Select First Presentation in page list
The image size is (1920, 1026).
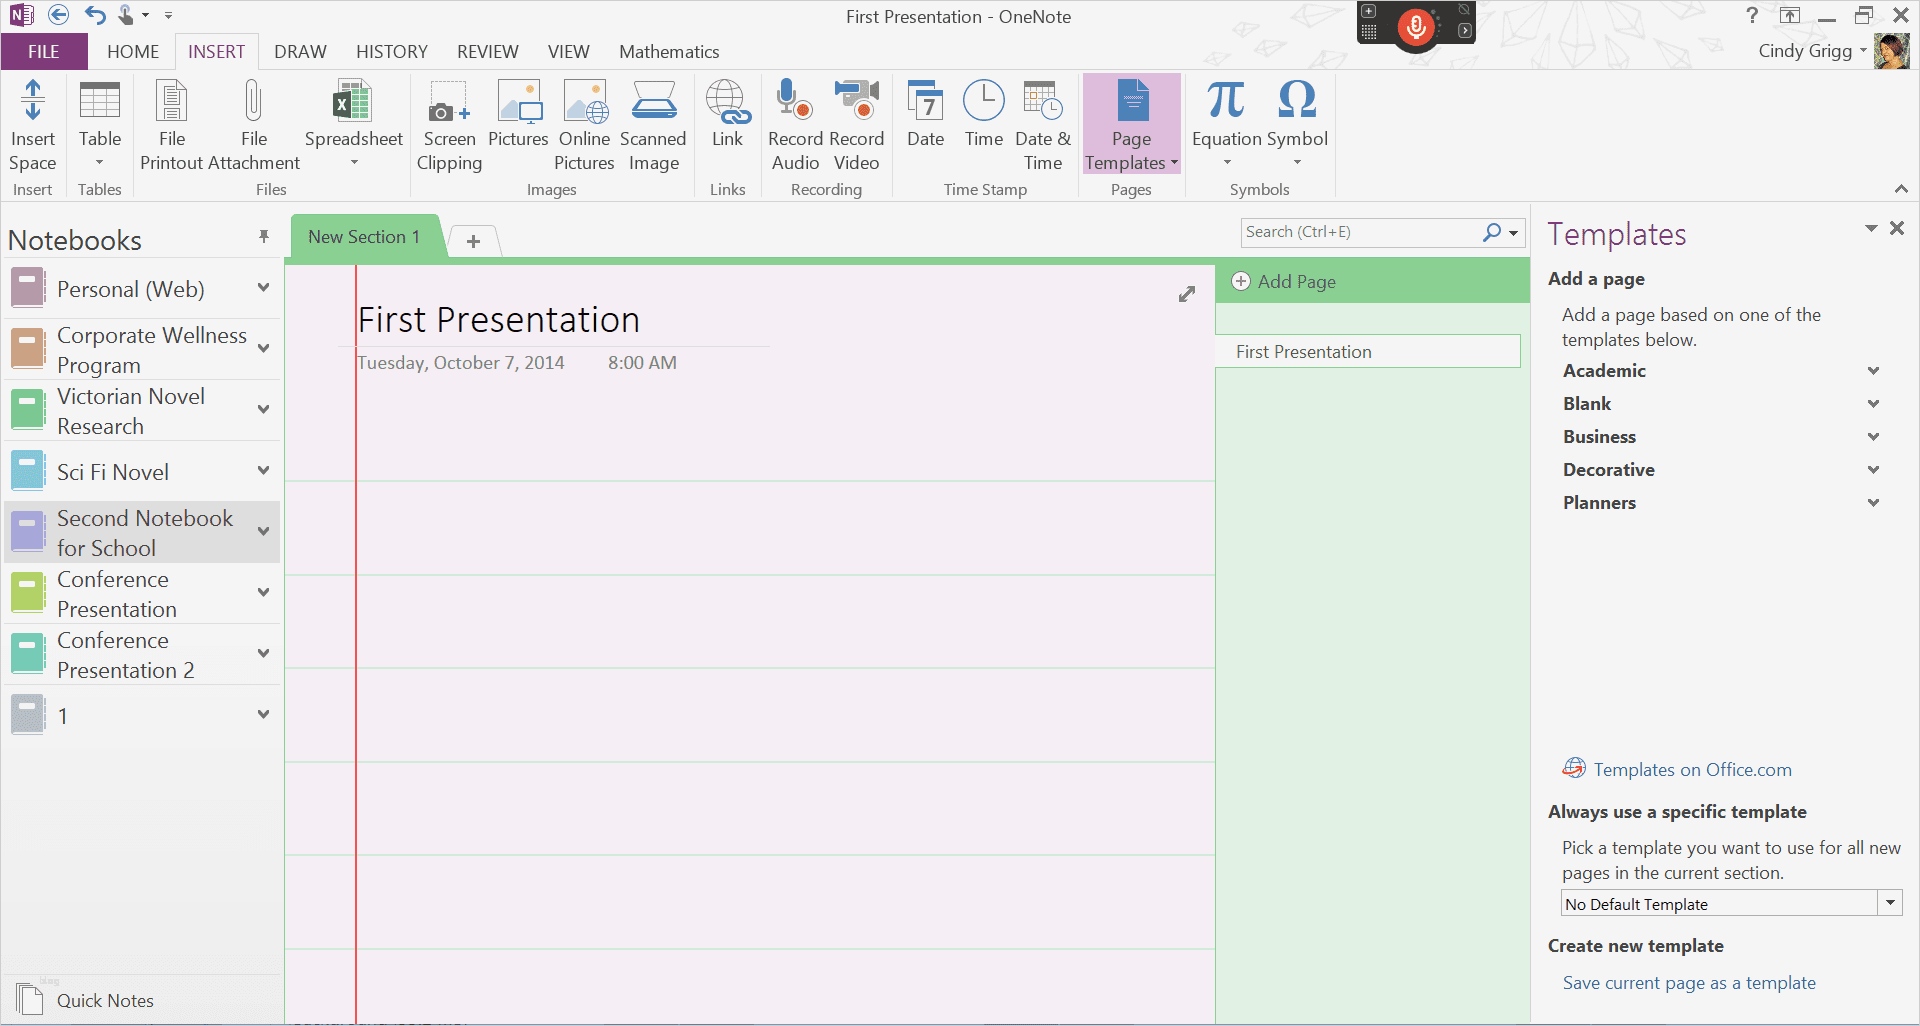coord(1368,352)
